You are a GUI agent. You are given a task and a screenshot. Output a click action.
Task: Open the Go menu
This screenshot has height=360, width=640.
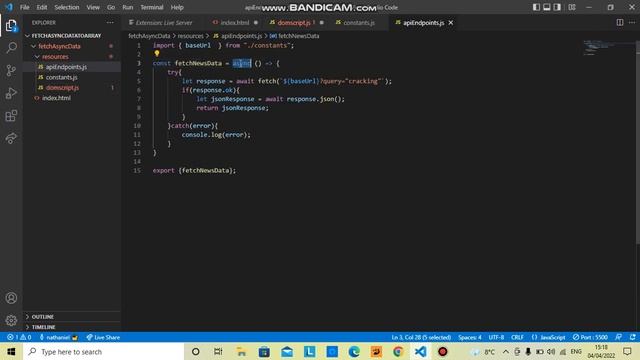click(111, 7)
